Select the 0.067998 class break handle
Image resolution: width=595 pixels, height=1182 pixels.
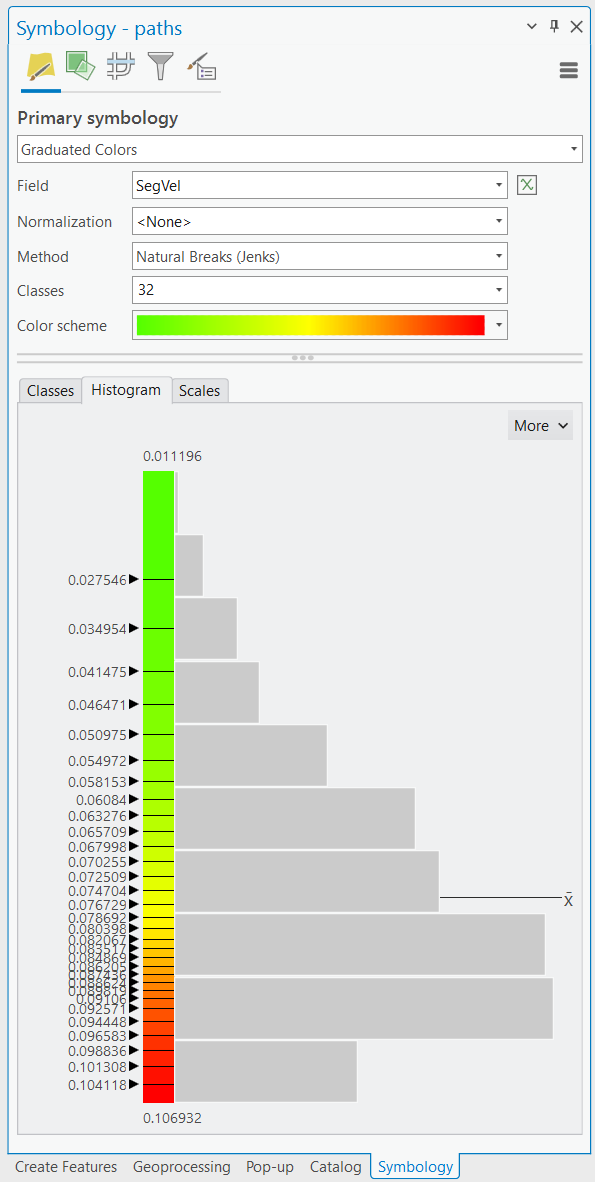coord(134,846)
